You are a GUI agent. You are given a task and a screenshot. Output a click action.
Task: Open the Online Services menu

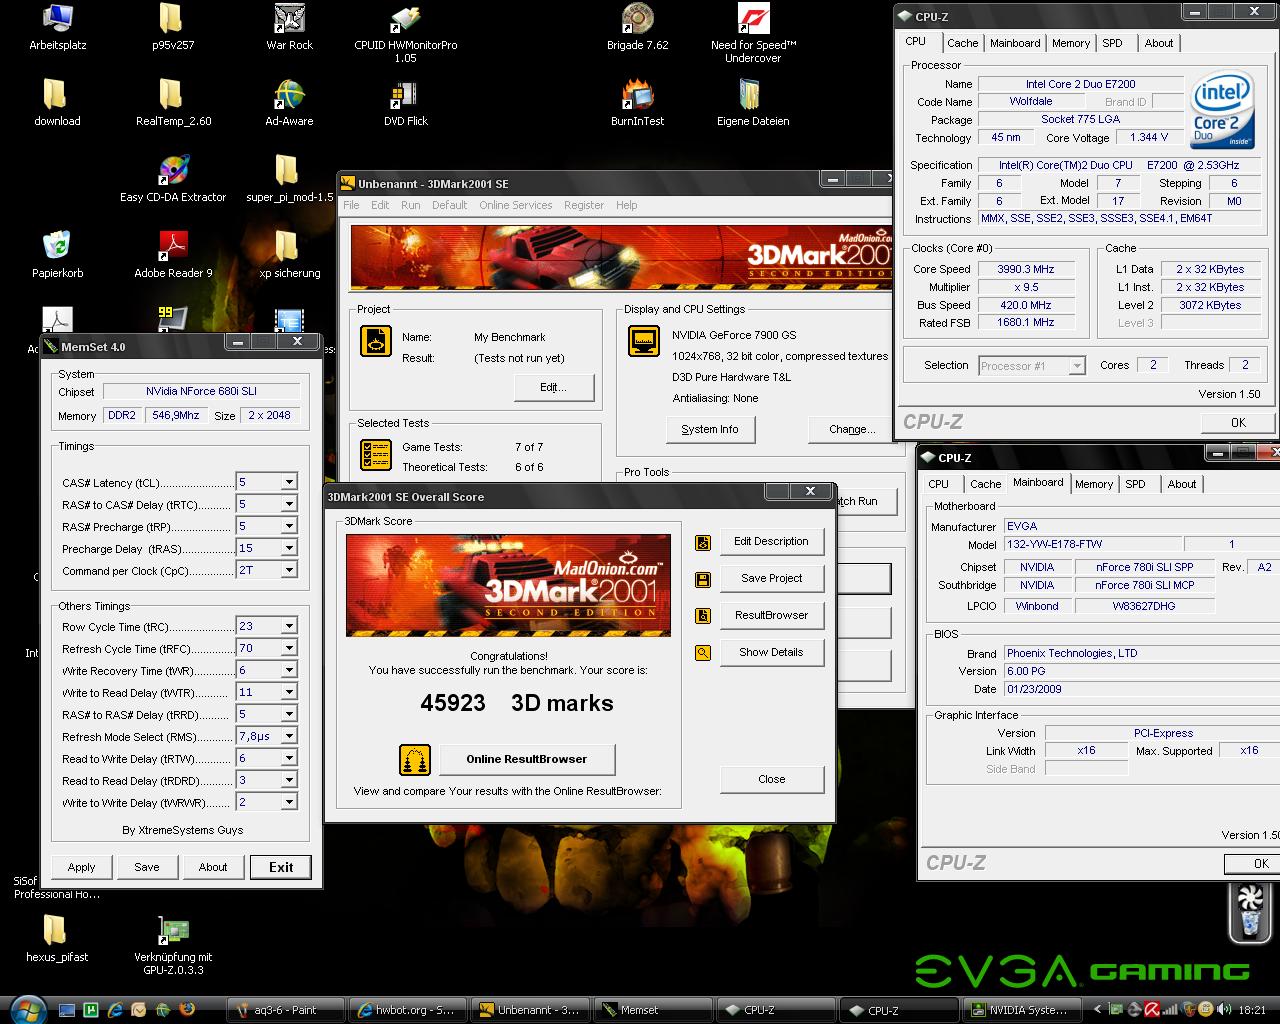(x=515, y=205)
